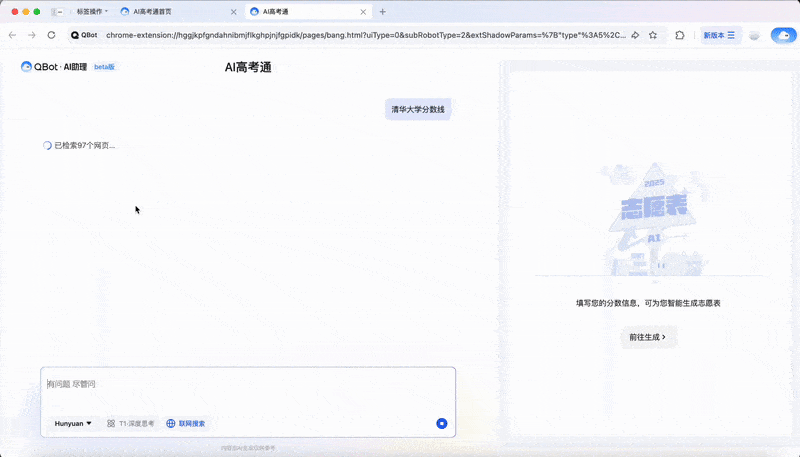Toggle 联网搜索 web search
The image size is (800, 457).
pos(186,423)
